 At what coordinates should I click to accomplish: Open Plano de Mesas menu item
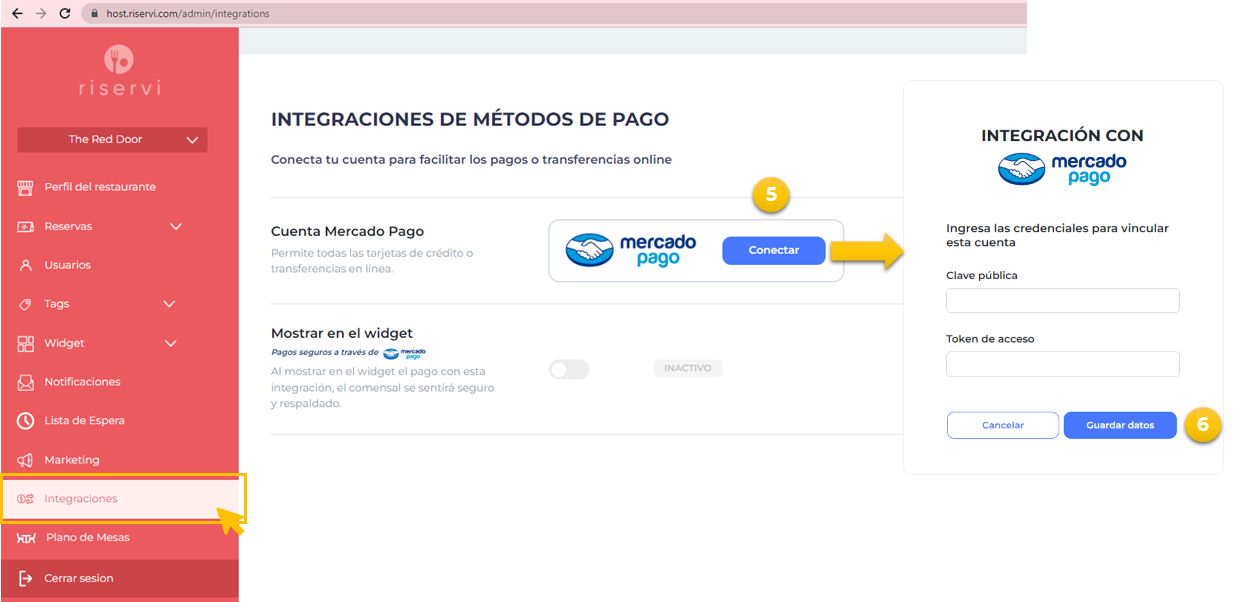pyautogui.click(x=88, y=538)
